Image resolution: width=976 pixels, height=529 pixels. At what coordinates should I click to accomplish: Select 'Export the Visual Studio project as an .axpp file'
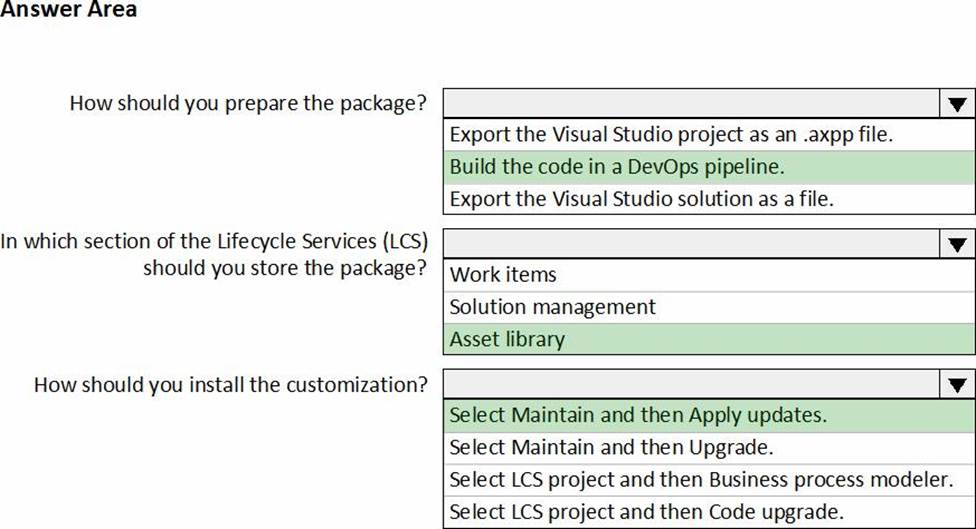[670, 134]
